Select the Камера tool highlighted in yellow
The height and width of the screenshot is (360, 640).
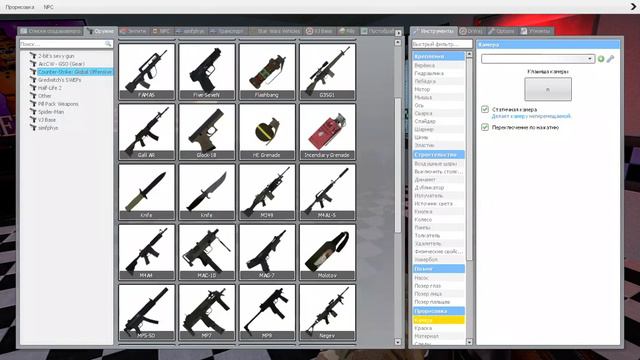pyautogui.click(x=438, y=320)
